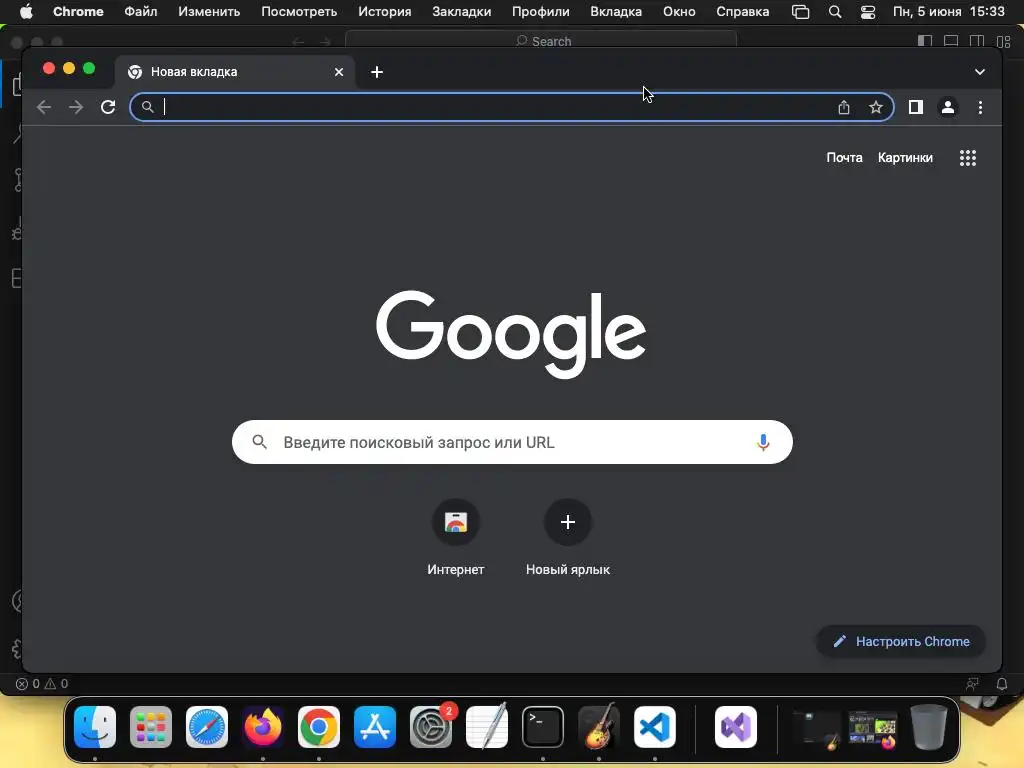Add a new shortcut via Новый ярлык
1024x768 pixels.
(x=568, y=538)
